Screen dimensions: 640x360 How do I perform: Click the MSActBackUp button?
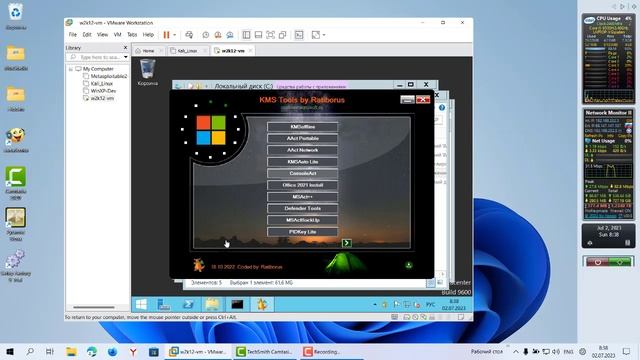(x=302, y=220)
